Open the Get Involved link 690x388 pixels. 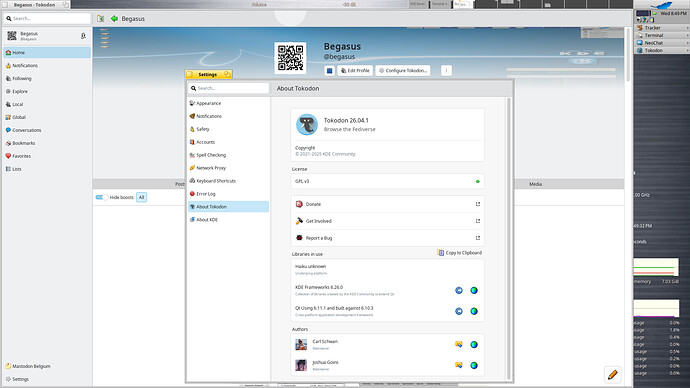click(x=387, y=221)
